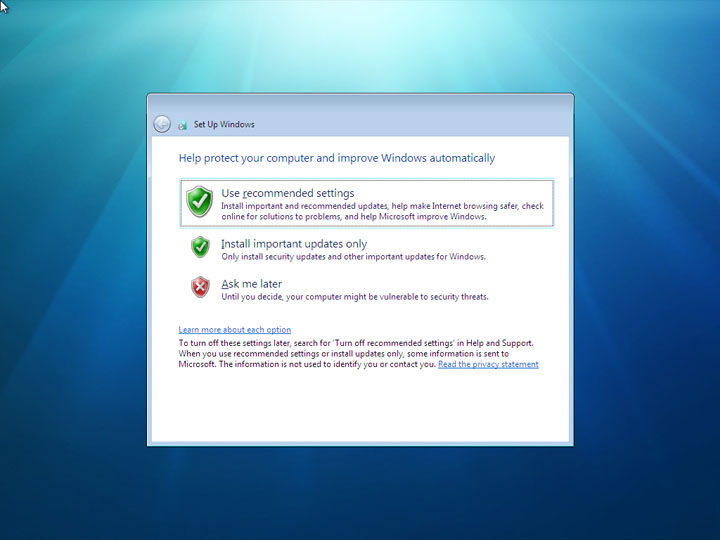Click the Help protect your computer heading
This screenshot has width=720, height=540.
[337, 158]
